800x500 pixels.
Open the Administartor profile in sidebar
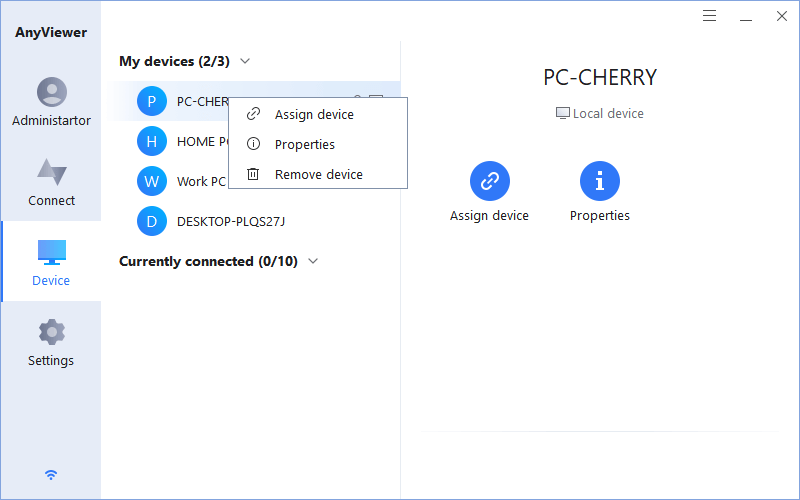52,102
